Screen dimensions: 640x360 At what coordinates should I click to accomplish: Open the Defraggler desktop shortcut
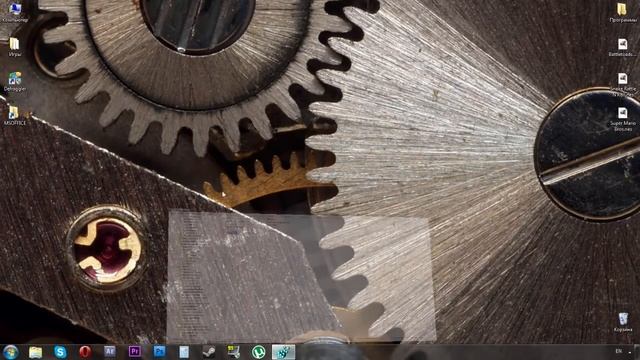point(15,82)
